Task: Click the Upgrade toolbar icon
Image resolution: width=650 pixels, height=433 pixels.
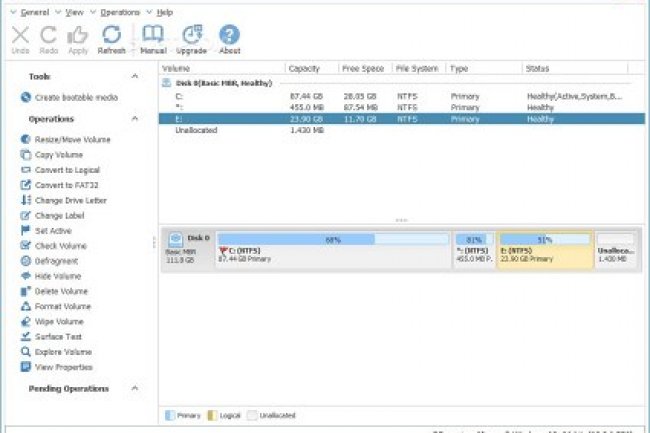Action: click(193, 38)
